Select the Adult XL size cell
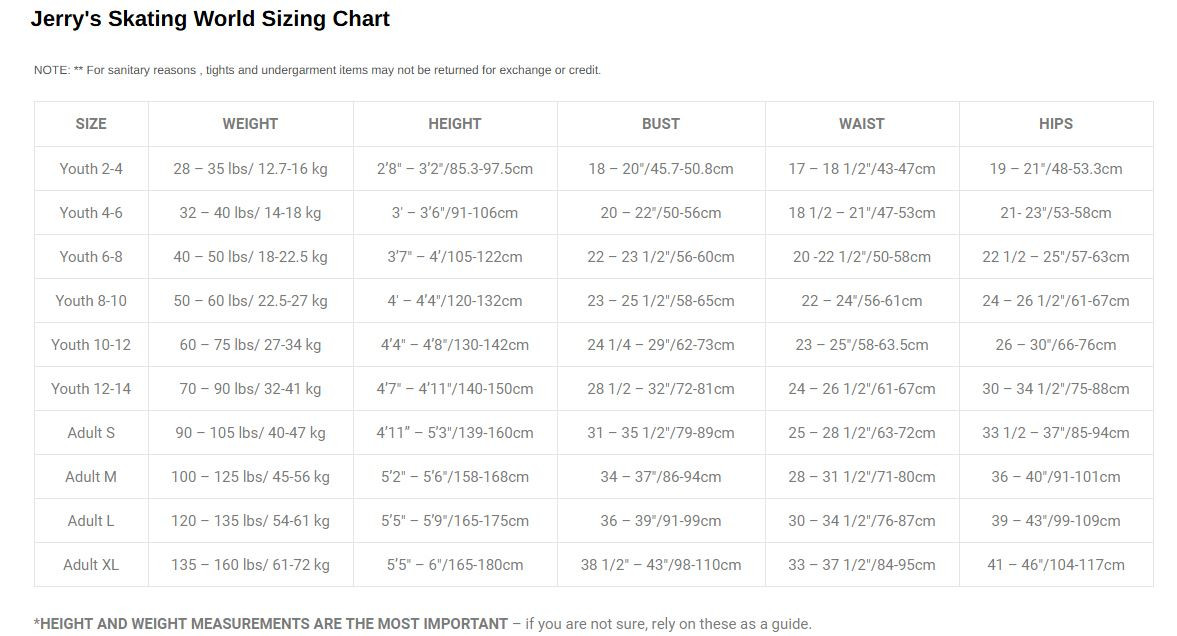The height and width of the screenshot is (636, 1177). coord(91,565)
